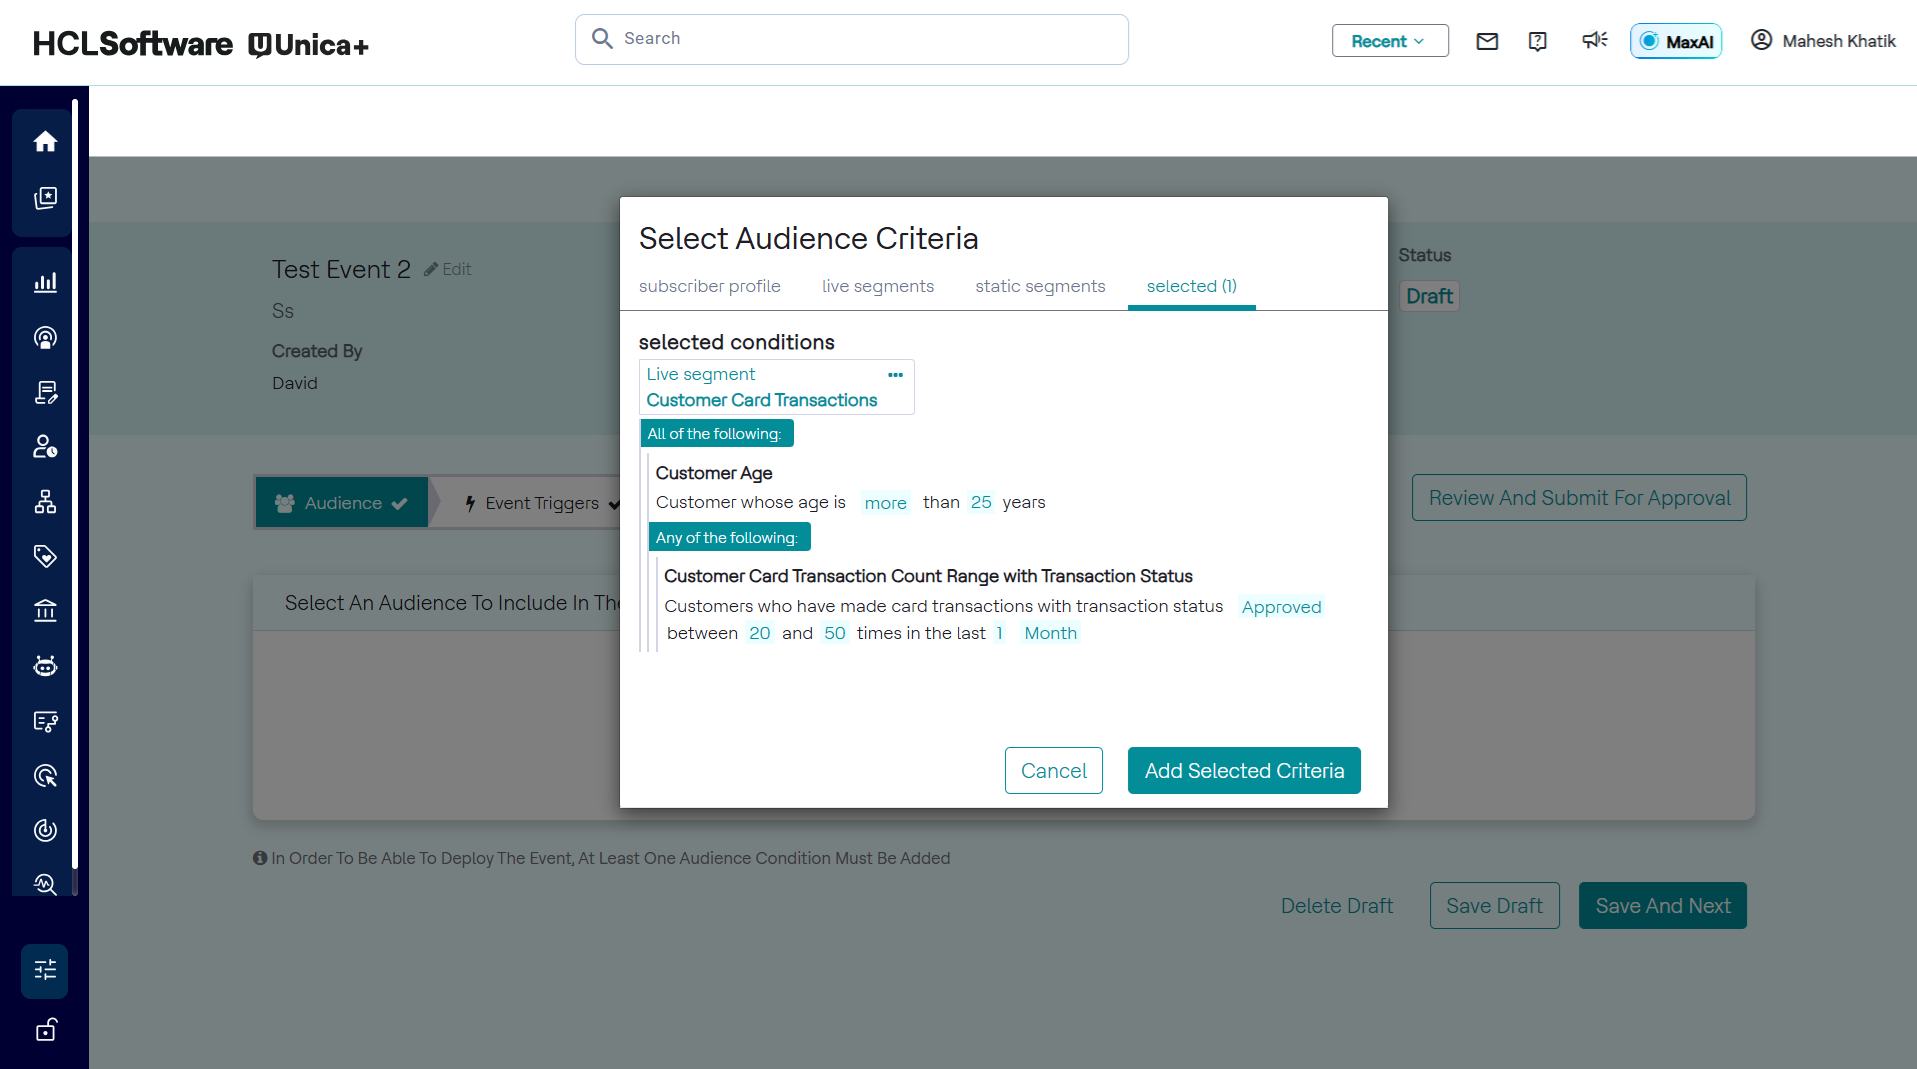
Task: Open the sliders settings icon
Action: tap(45, 970)
